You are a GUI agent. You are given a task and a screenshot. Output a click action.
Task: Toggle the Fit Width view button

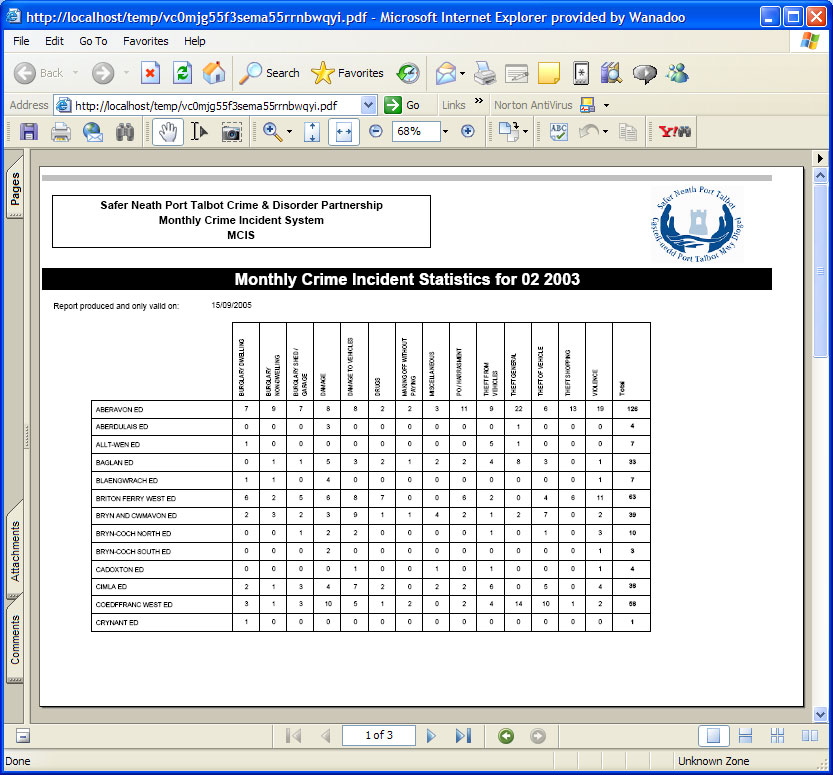343,132
